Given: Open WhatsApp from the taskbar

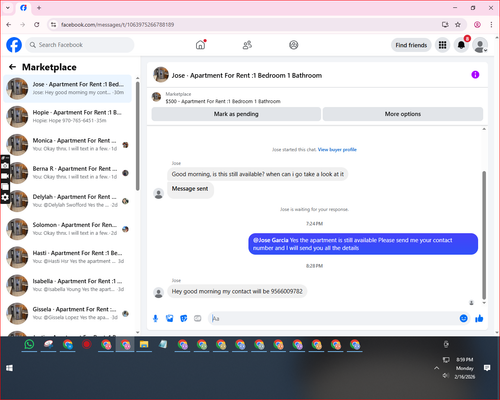Looking at the screenshot, I should point(29,344).
